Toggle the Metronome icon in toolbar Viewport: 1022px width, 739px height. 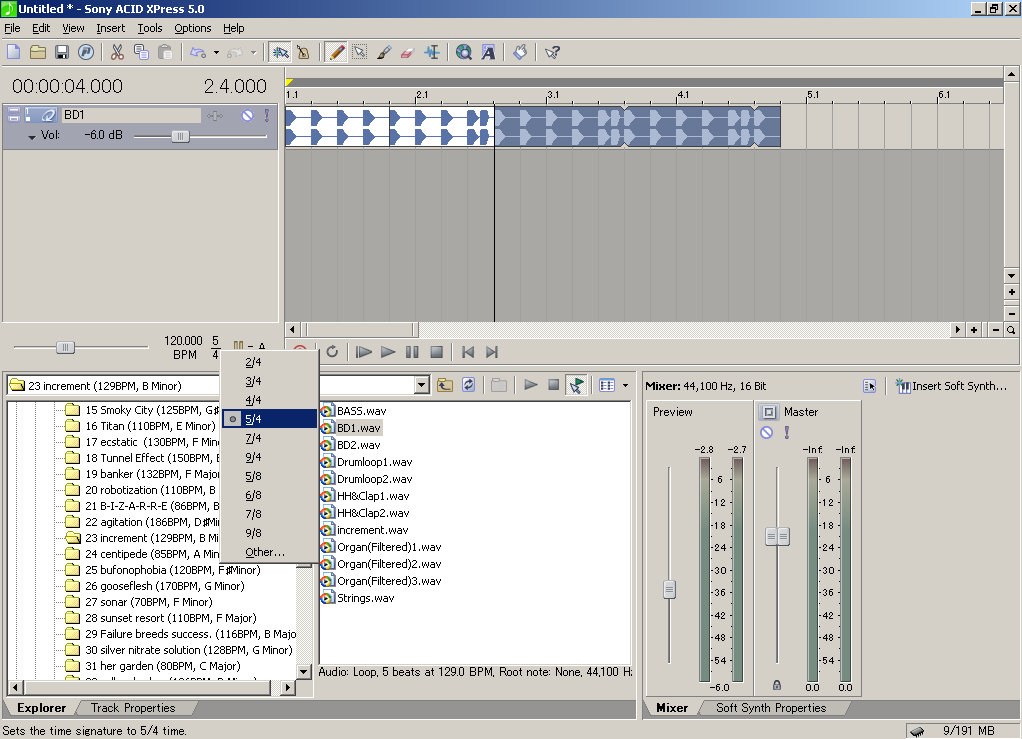point(303,52)
